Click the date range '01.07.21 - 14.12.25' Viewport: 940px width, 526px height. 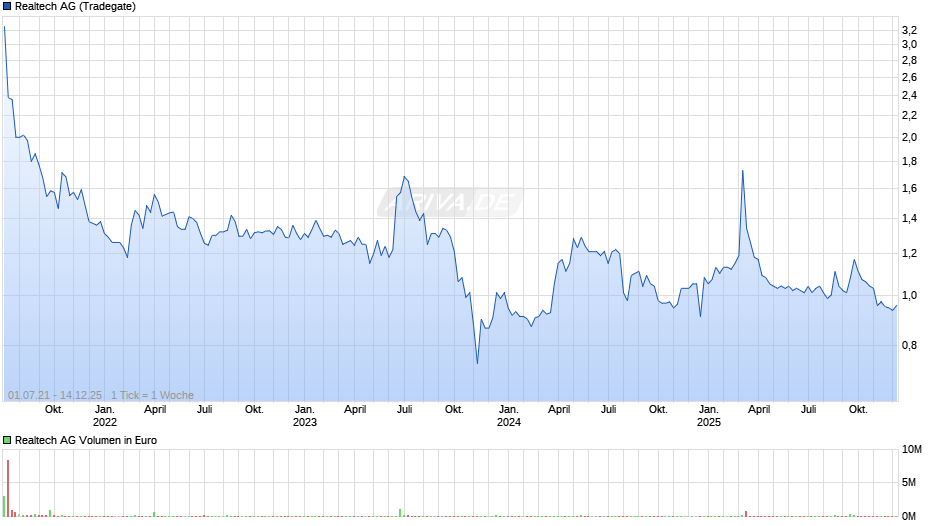click(x=55, y=395)
